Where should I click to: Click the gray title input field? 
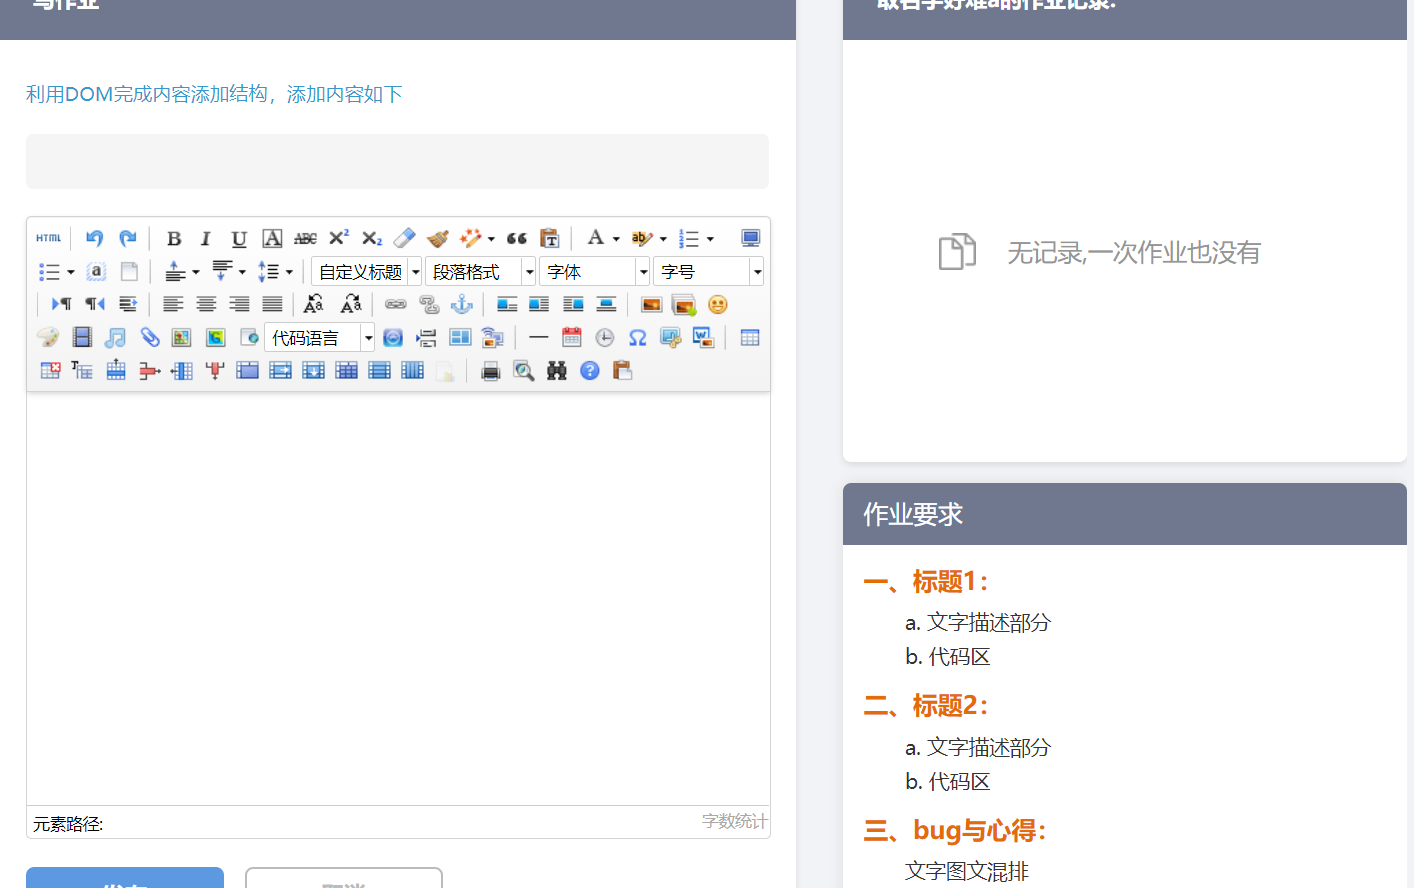pos(397,161)
